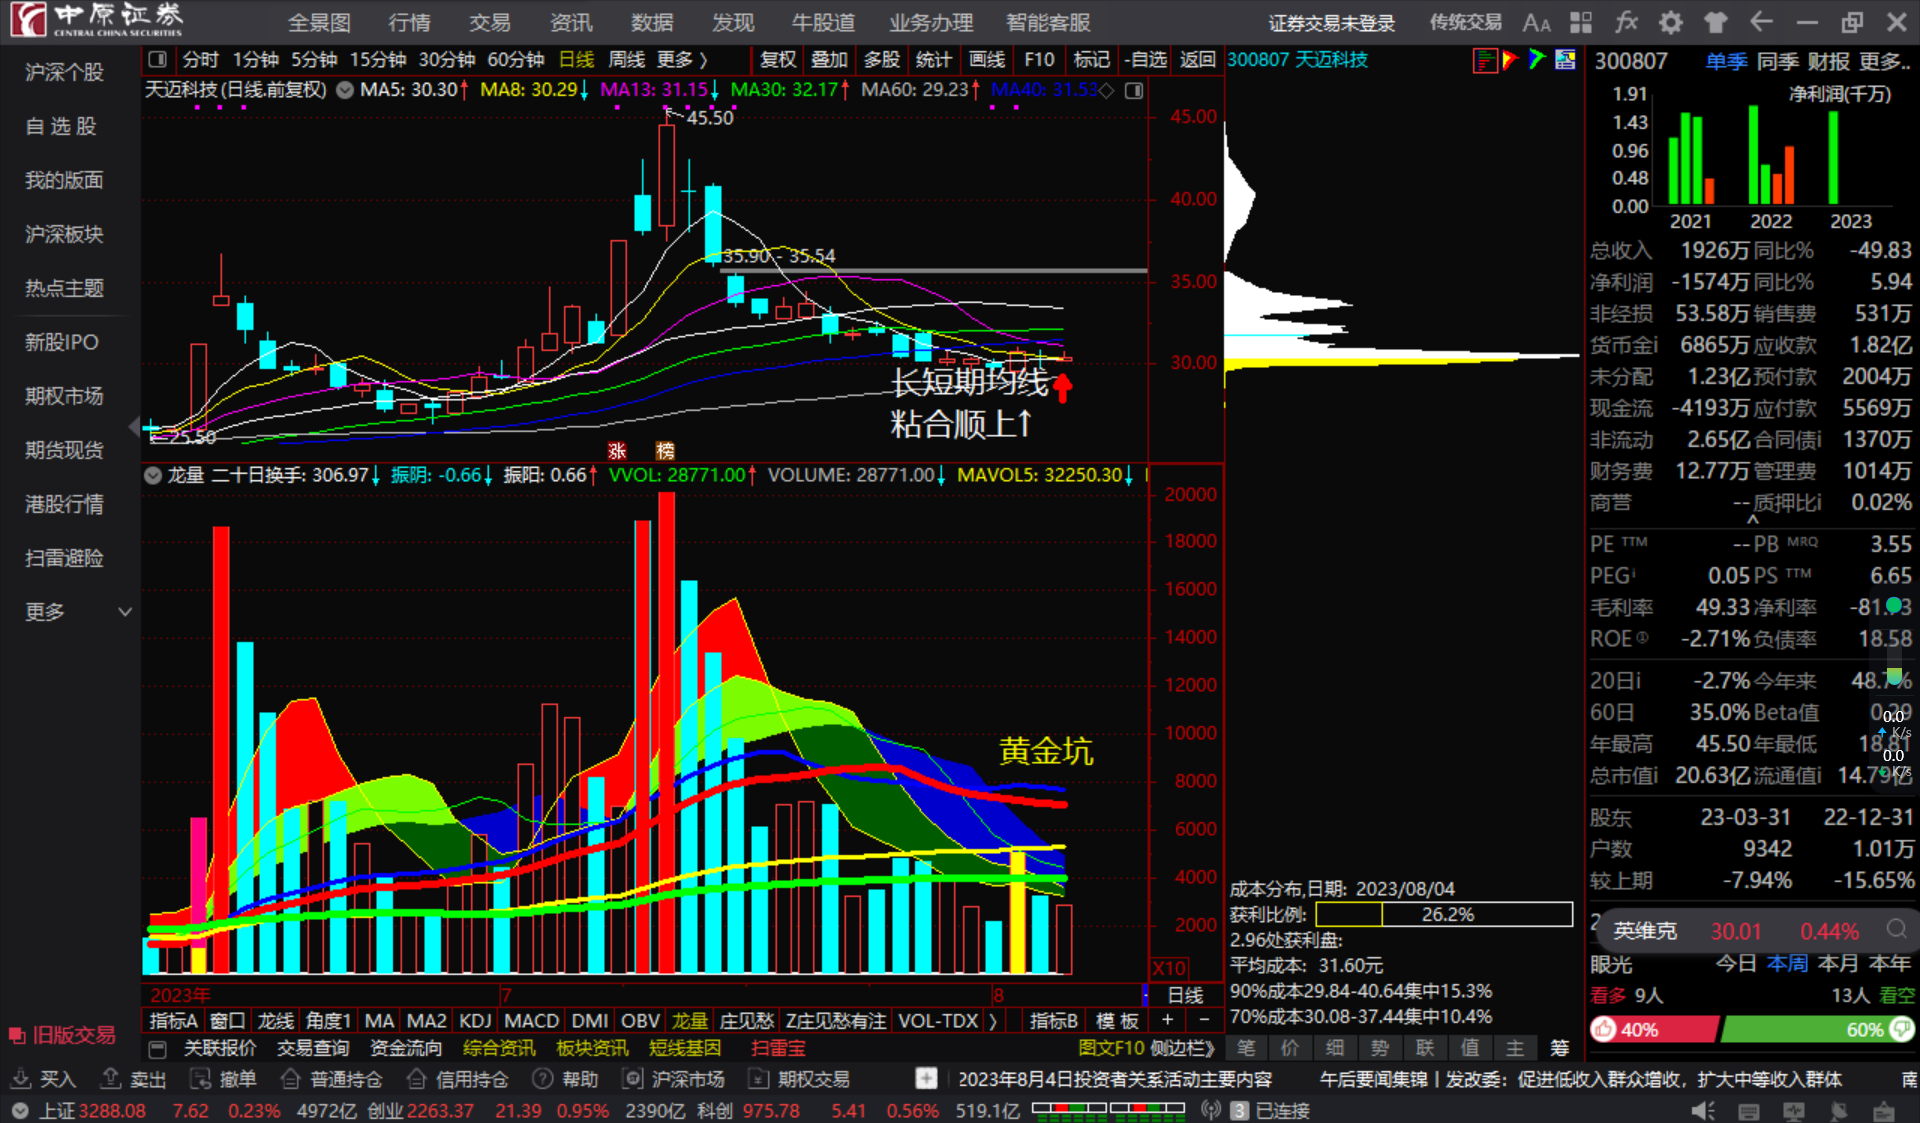This screenshot has width=1920, height=1123.
Task: Click the thumbs-up bullish 40% icon
Action: (x=1604, y=1029)
